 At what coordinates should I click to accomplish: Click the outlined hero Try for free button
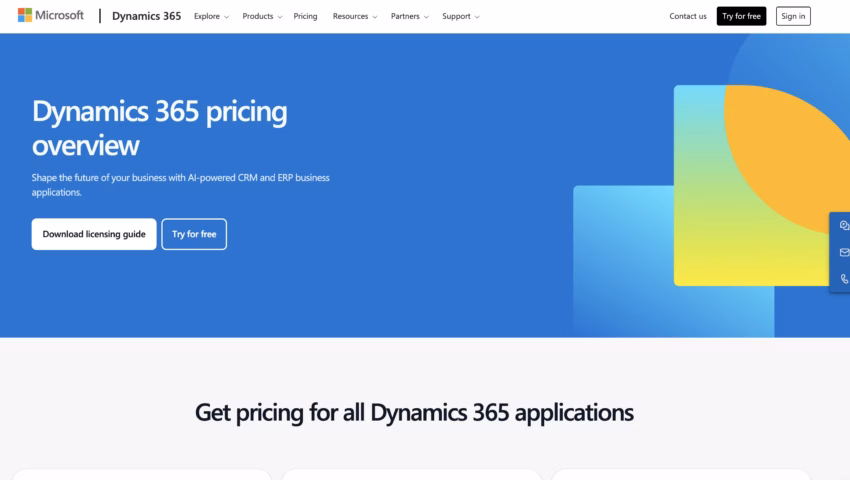pyautogui.click(x=194, y=234)
